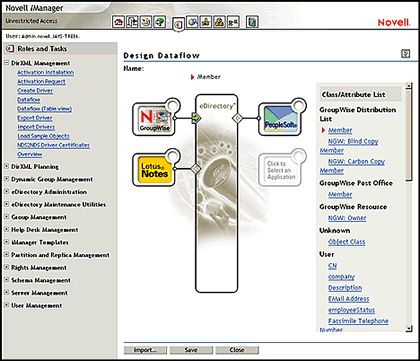
Task: Open Export Driver link
Action: coord(35,118)
